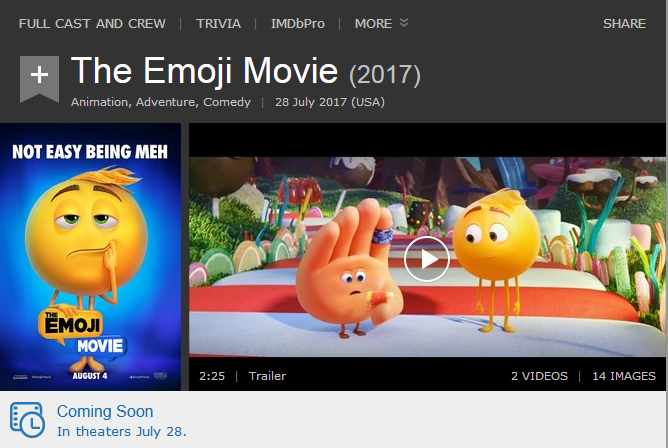Click the 2:25 duration text
The height and width of the screenshot is (448, 668).
[x=212, y=376]
